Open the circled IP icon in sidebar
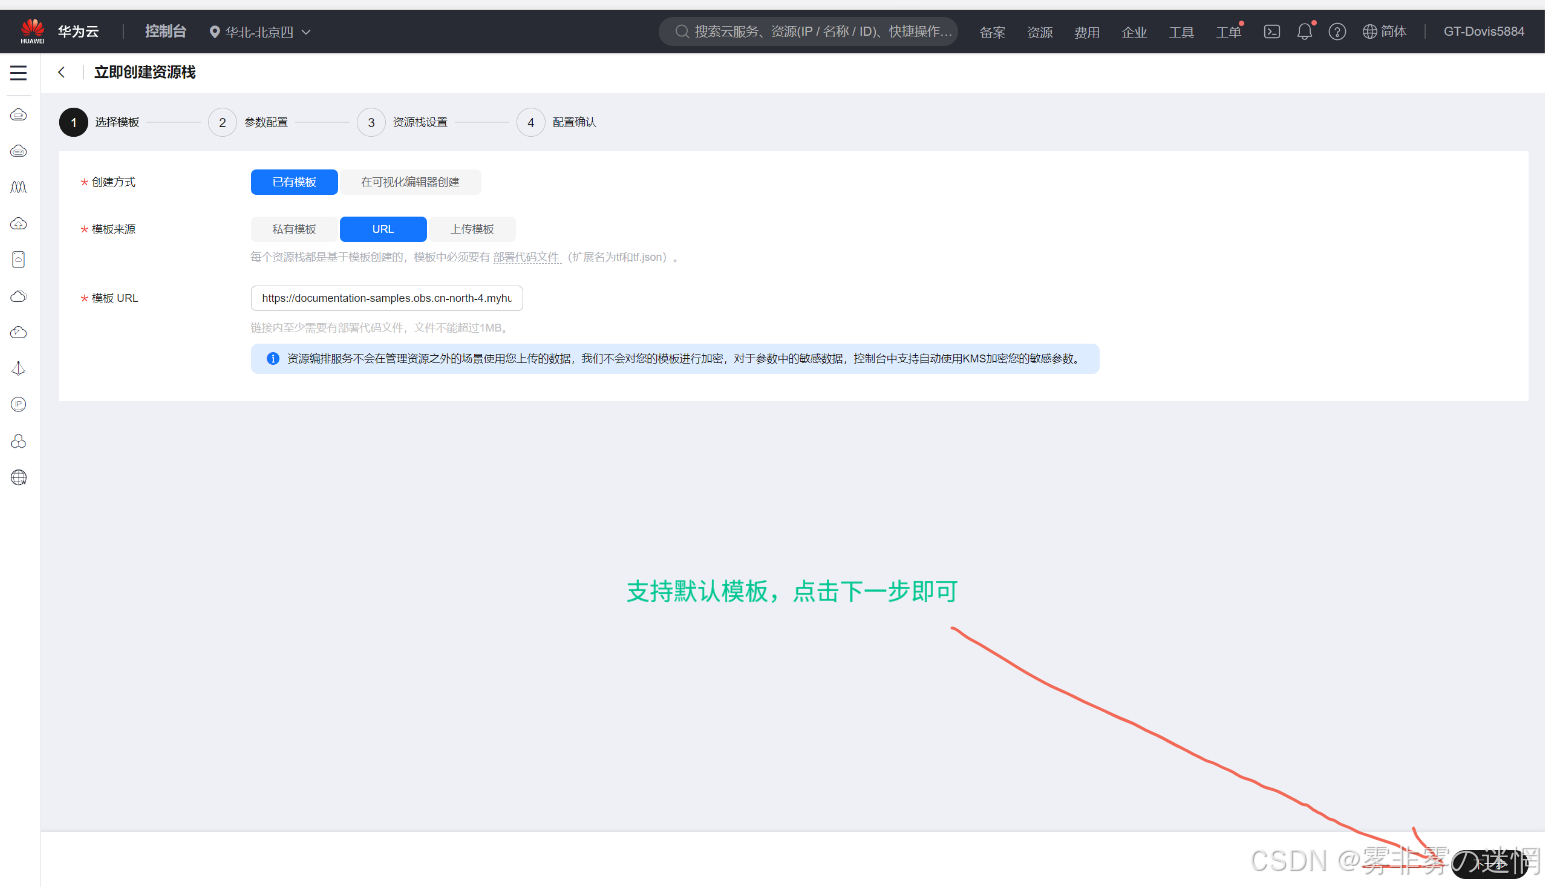1545x887 pixels. tap(18, 404)
